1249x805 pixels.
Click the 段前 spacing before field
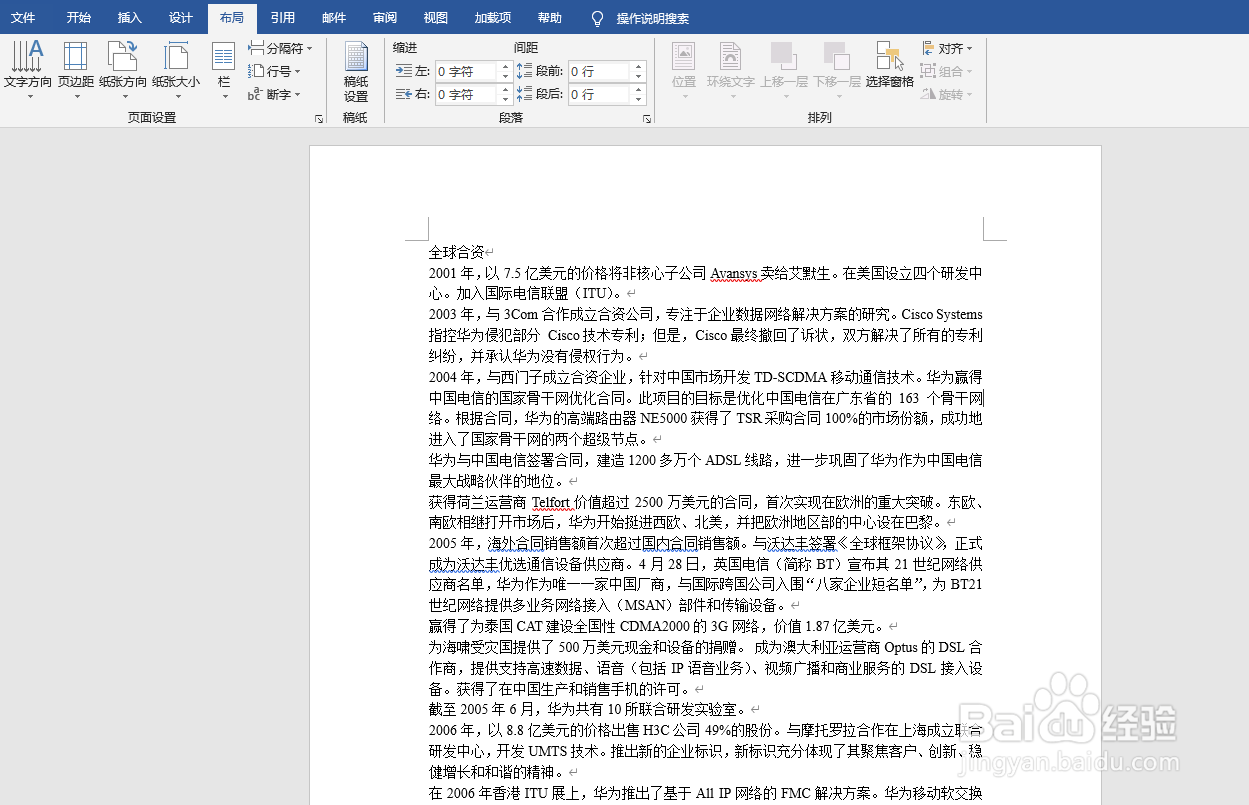(599, 71)
